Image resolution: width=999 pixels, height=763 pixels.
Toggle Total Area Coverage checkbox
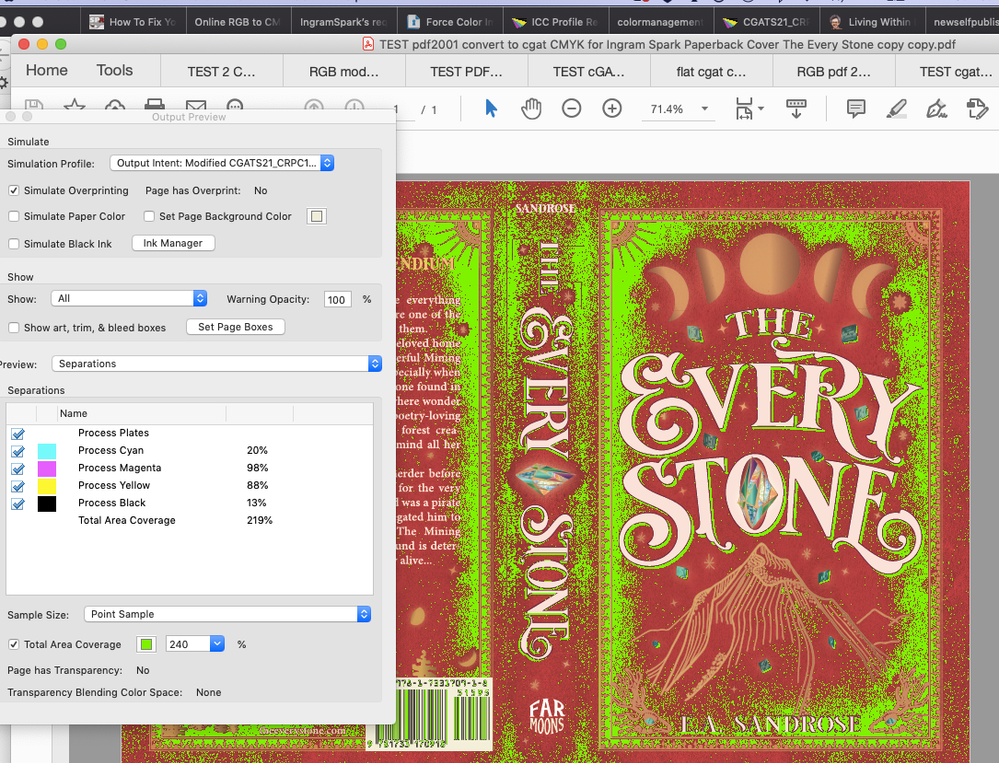click(x=14, y=645)
